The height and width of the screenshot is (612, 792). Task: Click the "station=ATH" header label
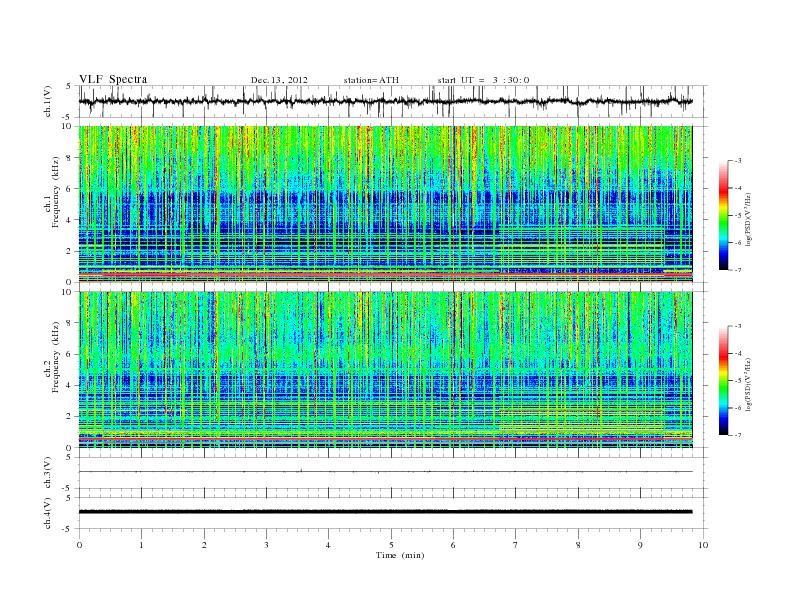(371, 80)
